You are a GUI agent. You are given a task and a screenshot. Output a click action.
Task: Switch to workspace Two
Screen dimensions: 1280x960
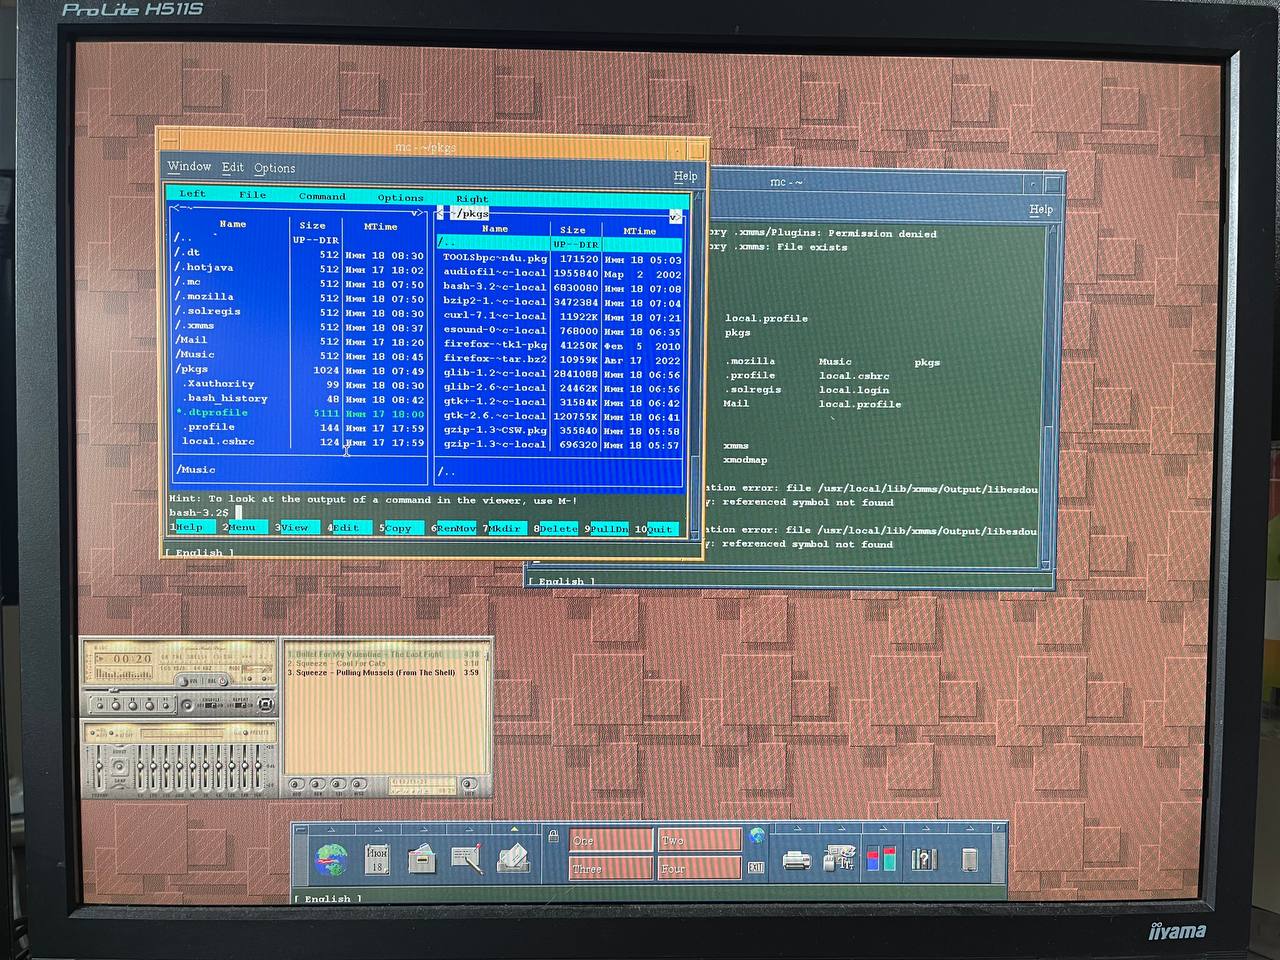click(x=699, y=840)
